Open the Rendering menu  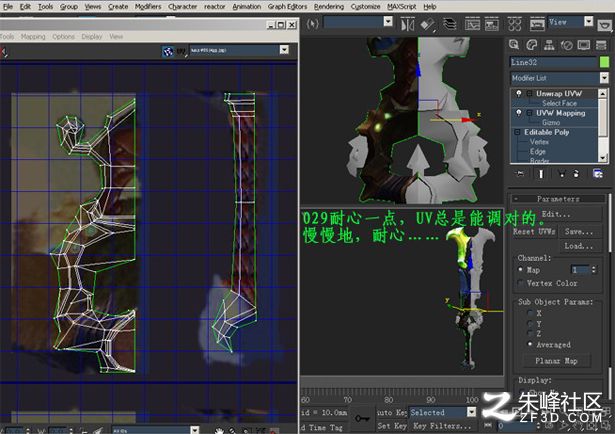[x=329, y=7]
